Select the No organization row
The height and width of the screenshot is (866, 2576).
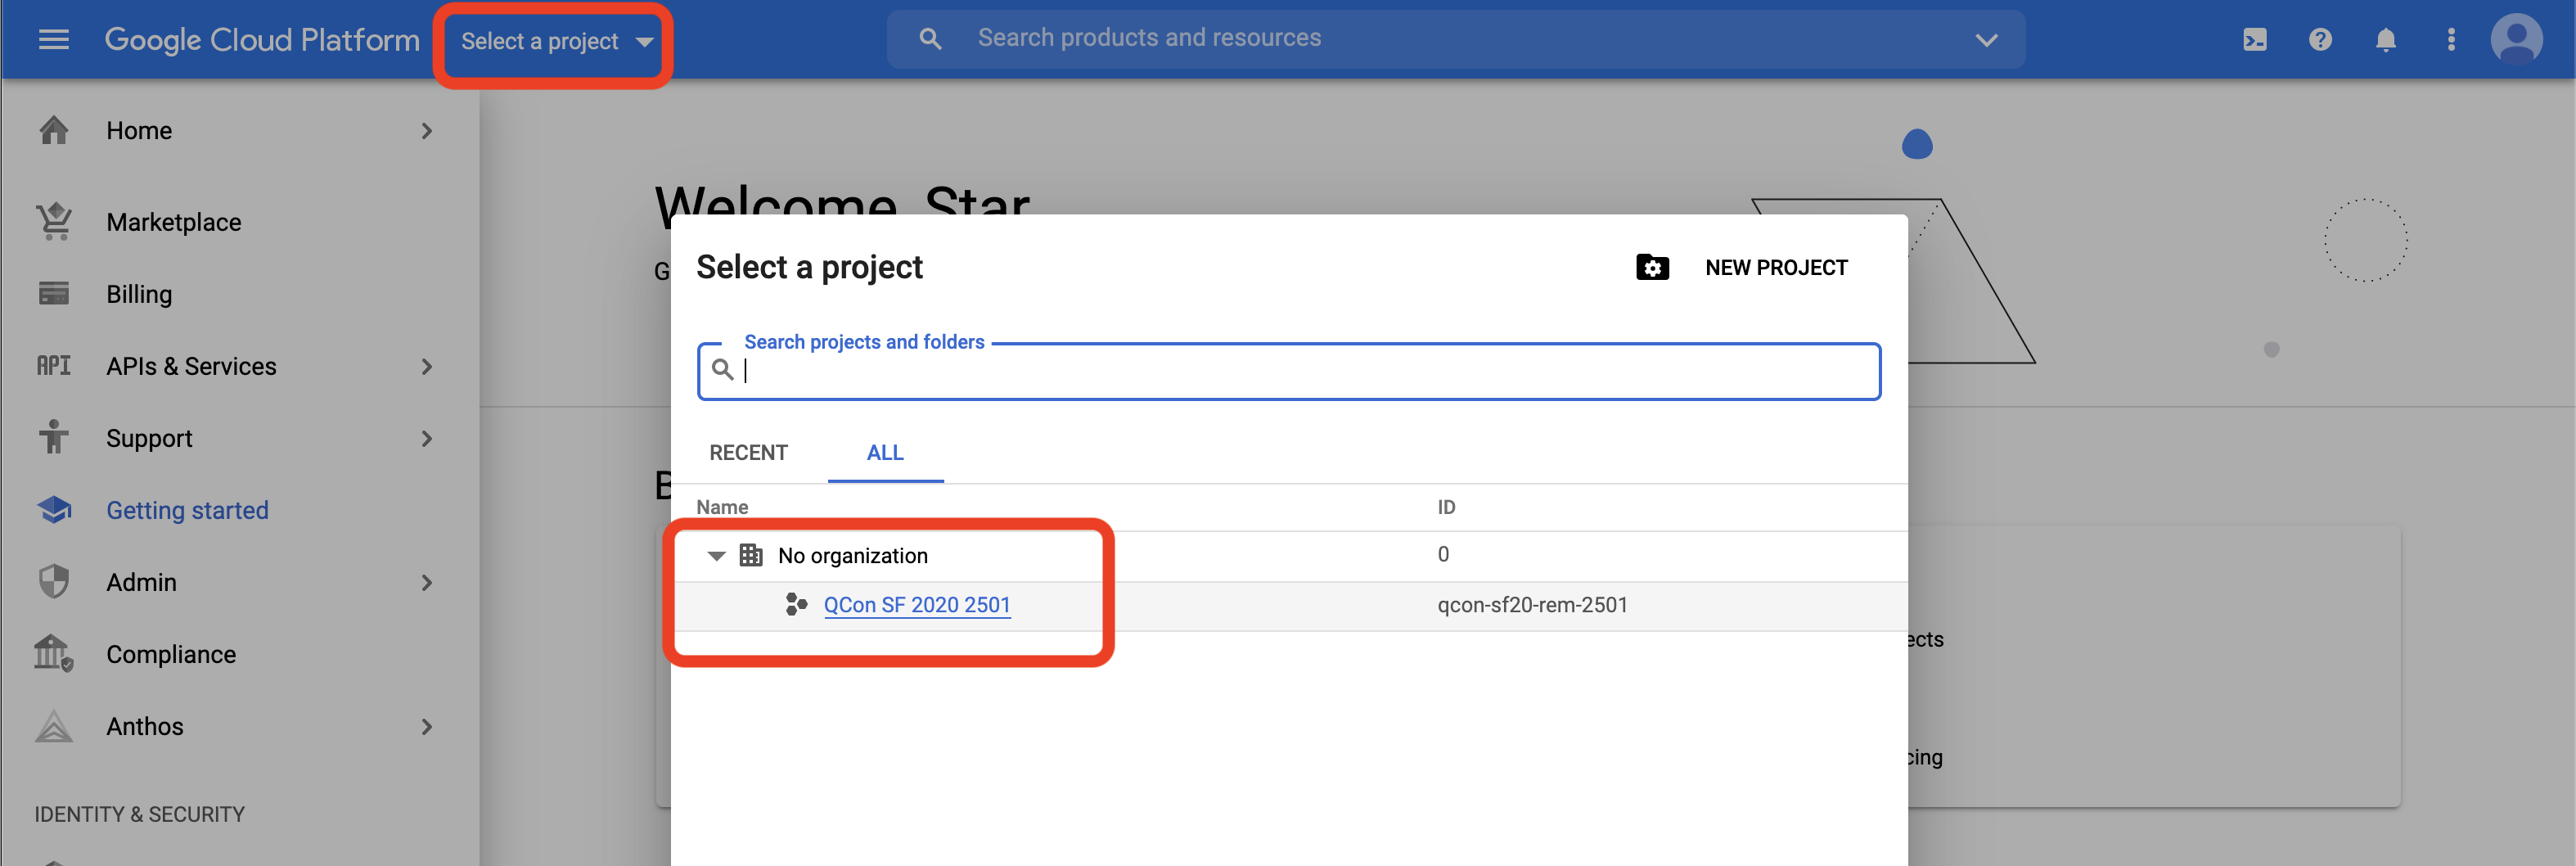1289,555
